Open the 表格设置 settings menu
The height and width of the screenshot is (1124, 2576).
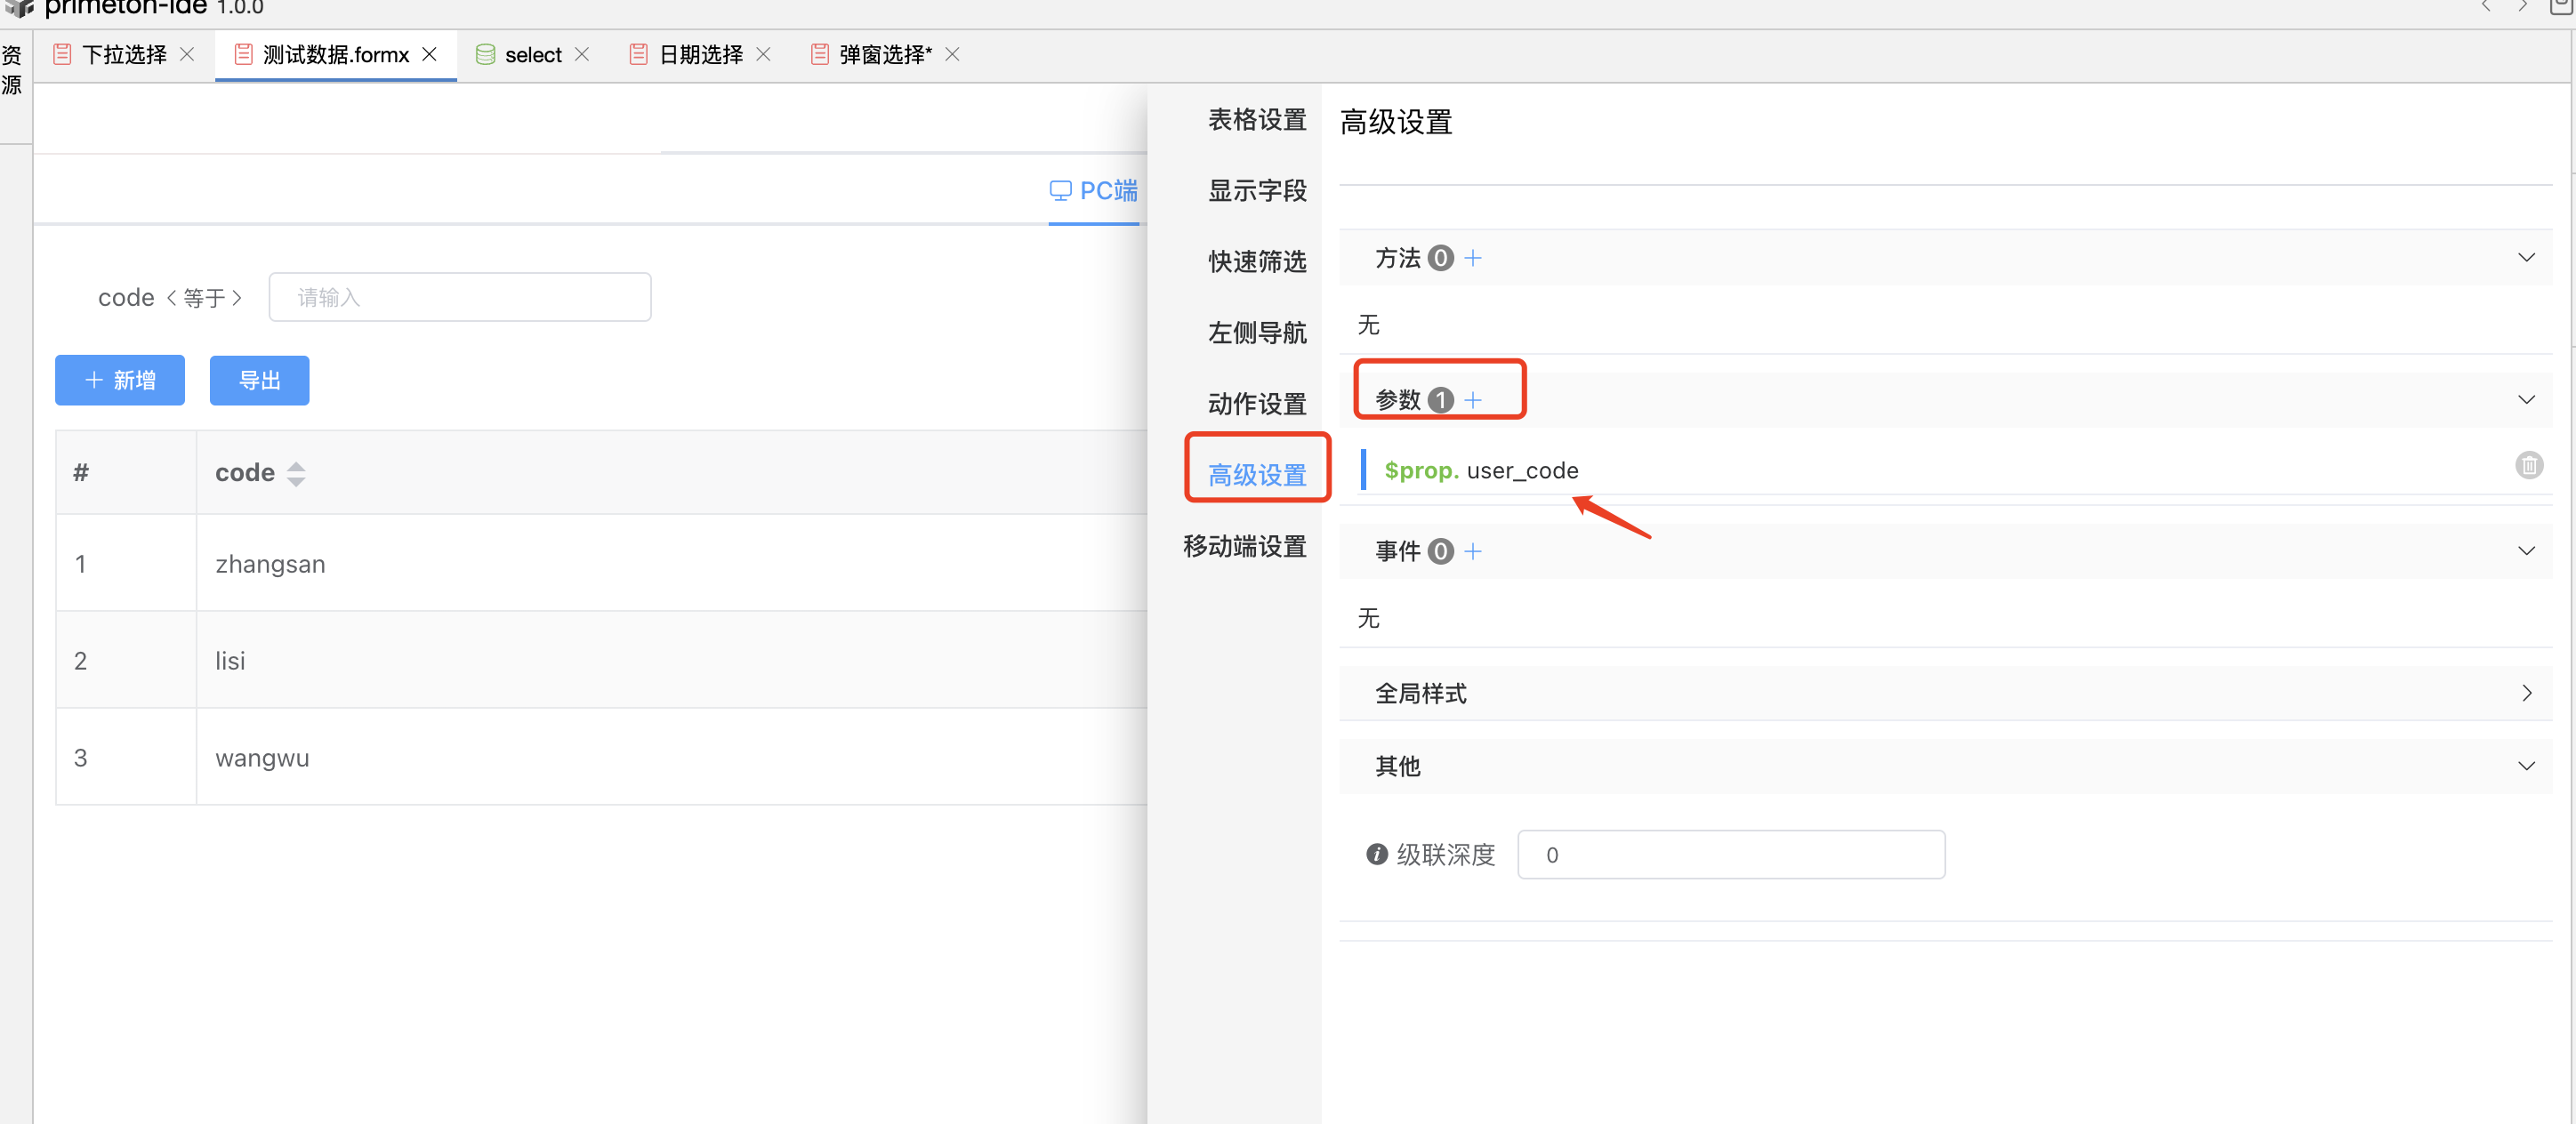click(x=1256, y=120)
